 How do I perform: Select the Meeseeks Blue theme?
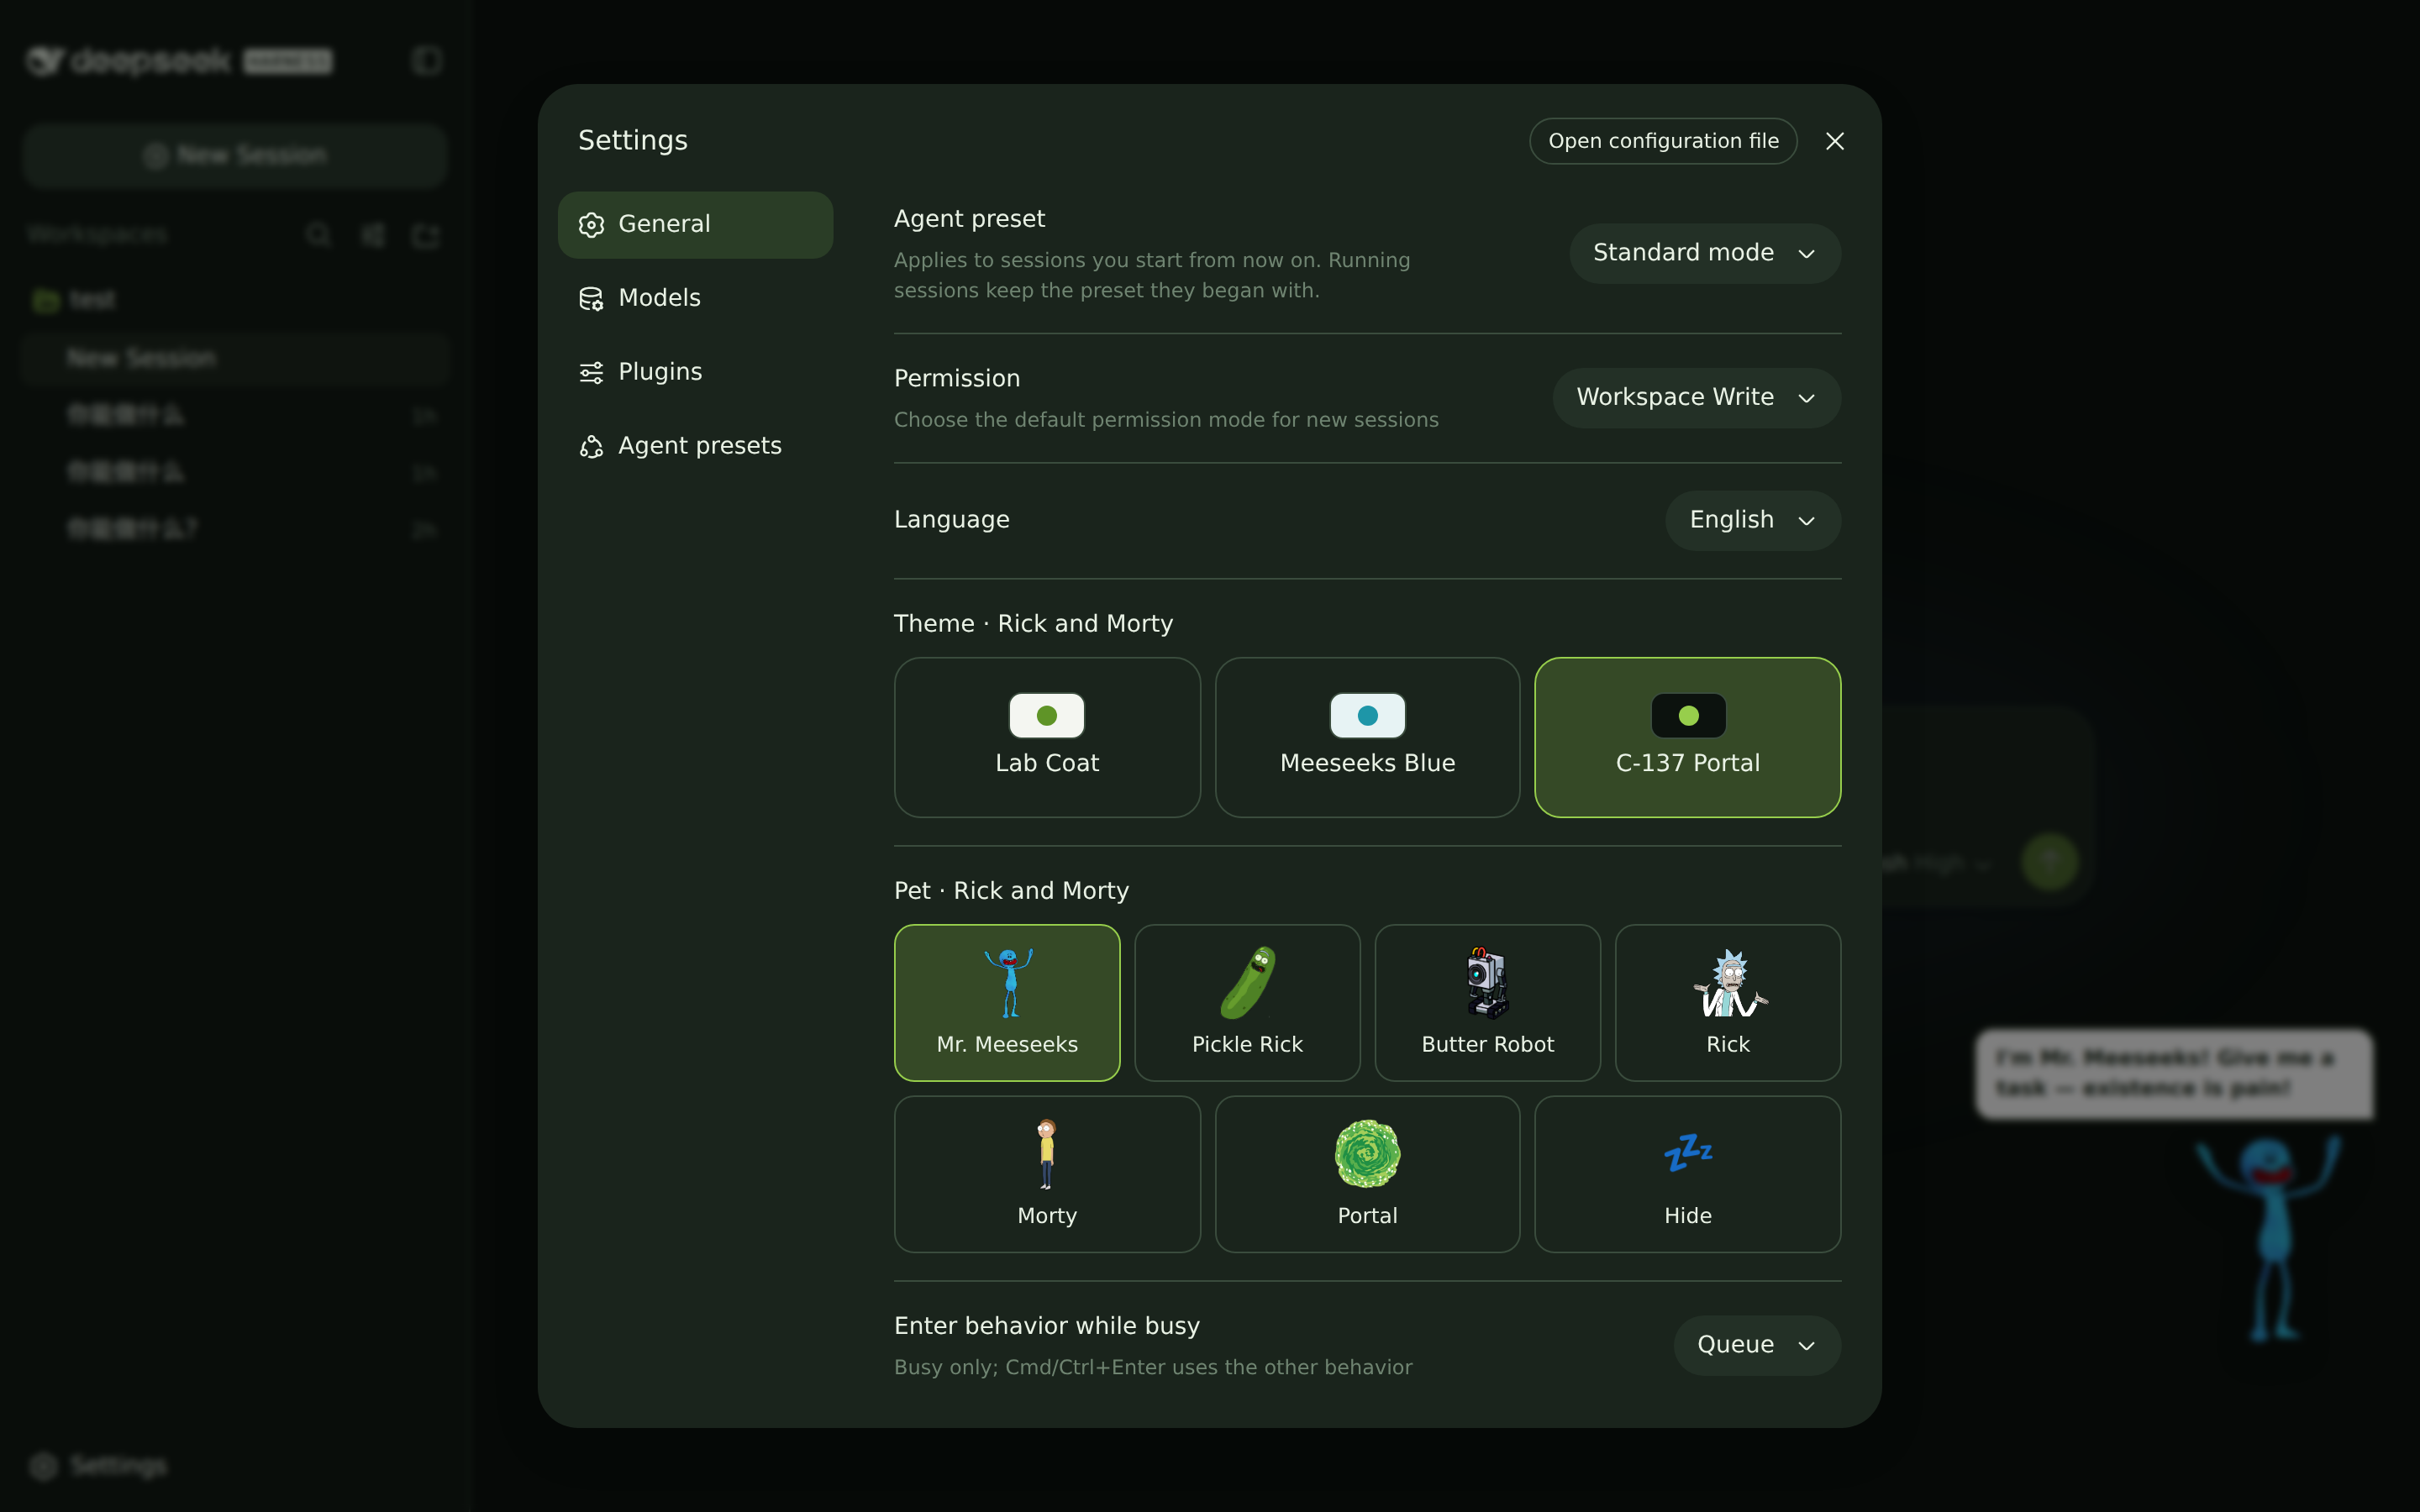(1367, 737)
